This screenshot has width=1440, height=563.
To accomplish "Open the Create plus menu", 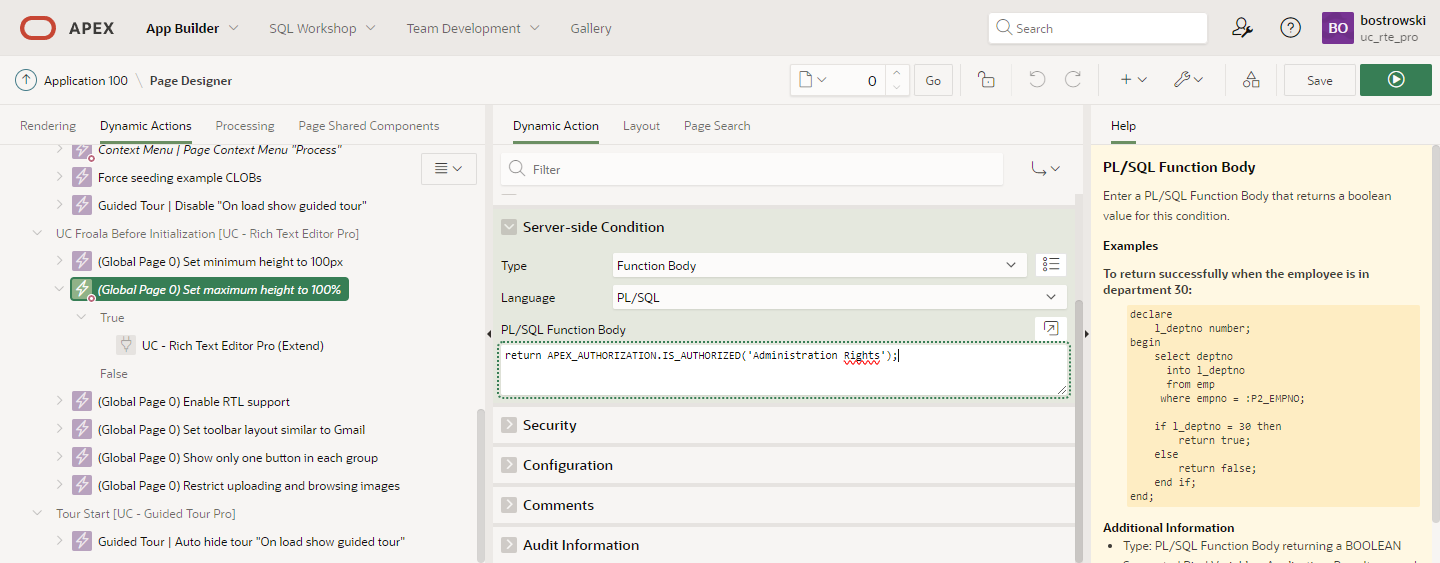I will (1133, 80).
